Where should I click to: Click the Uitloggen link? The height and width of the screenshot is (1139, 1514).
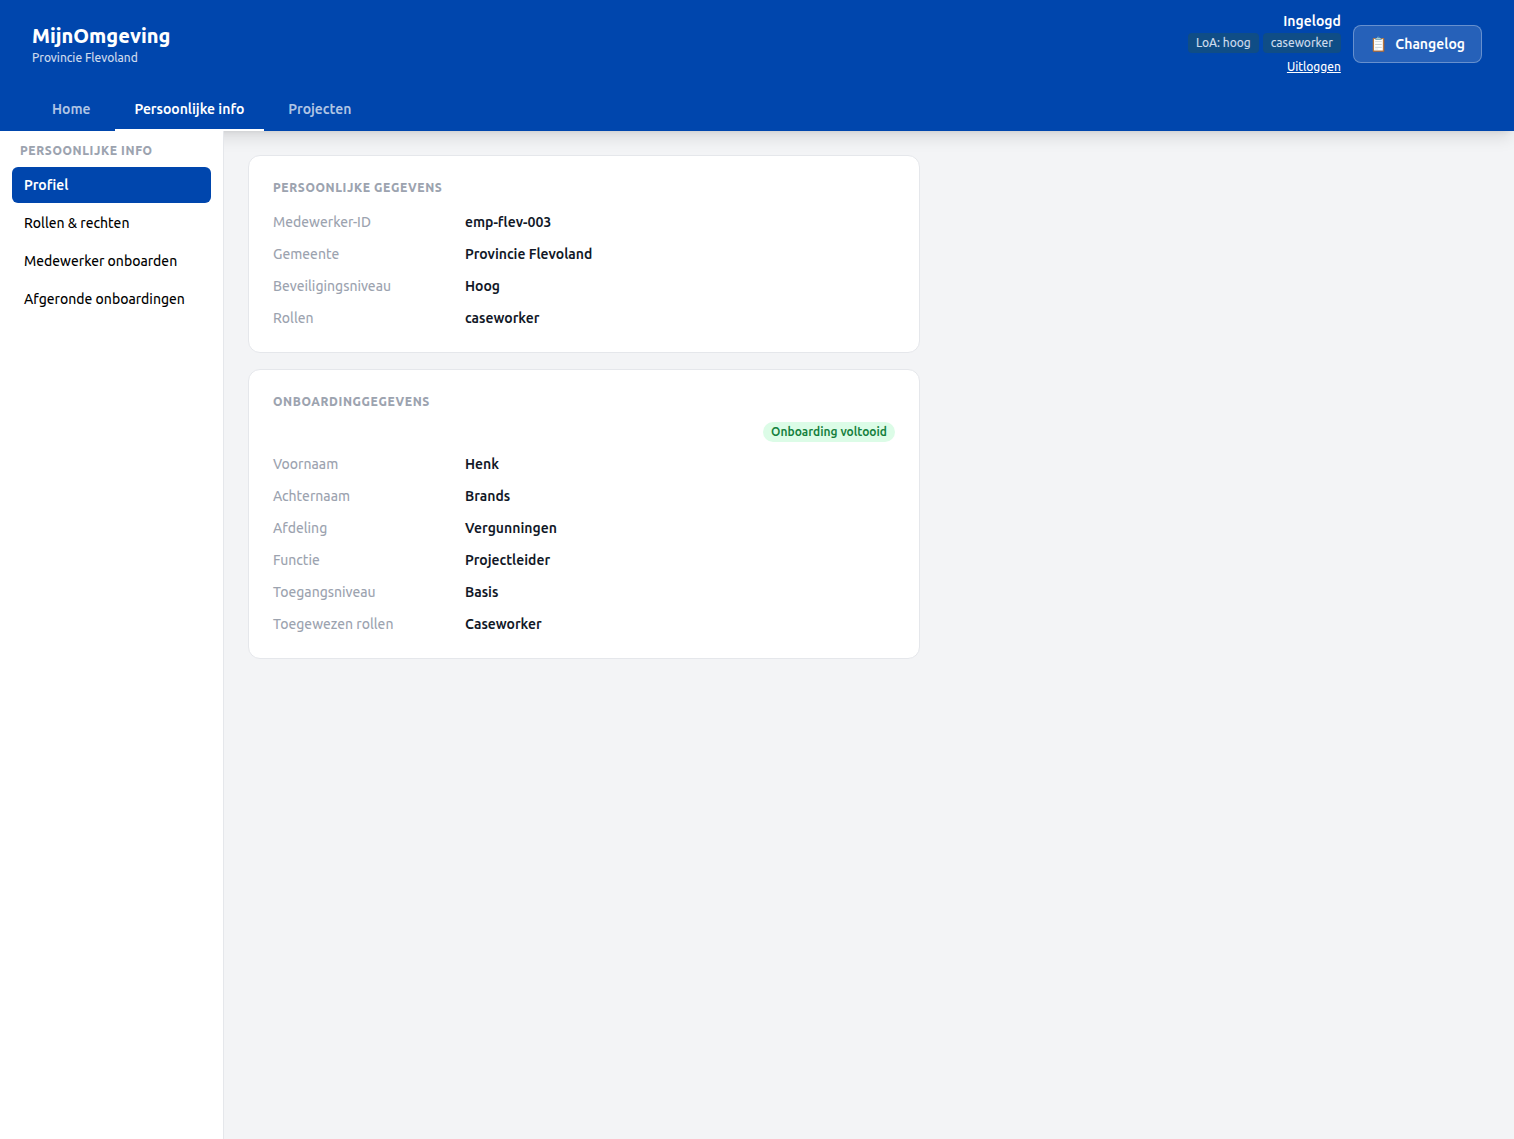click(x=1313, y=66)
